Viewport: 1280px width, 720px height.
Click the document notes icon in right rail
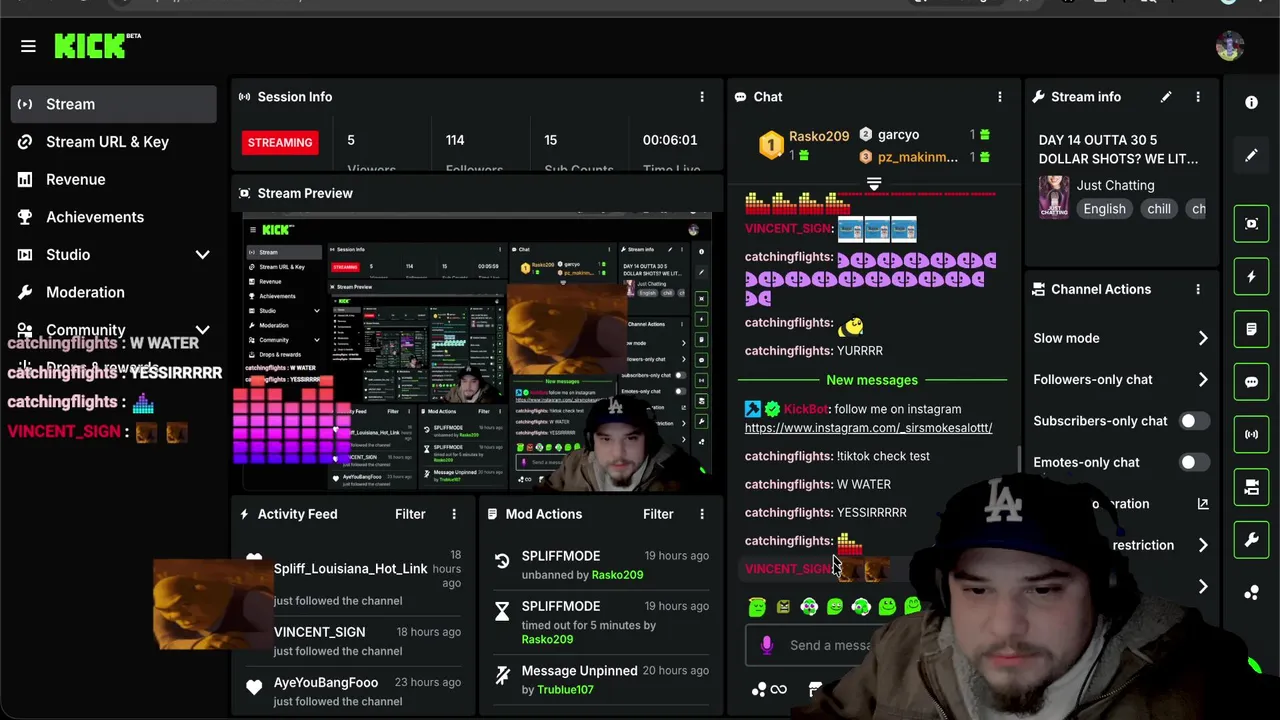[1251, 329]
